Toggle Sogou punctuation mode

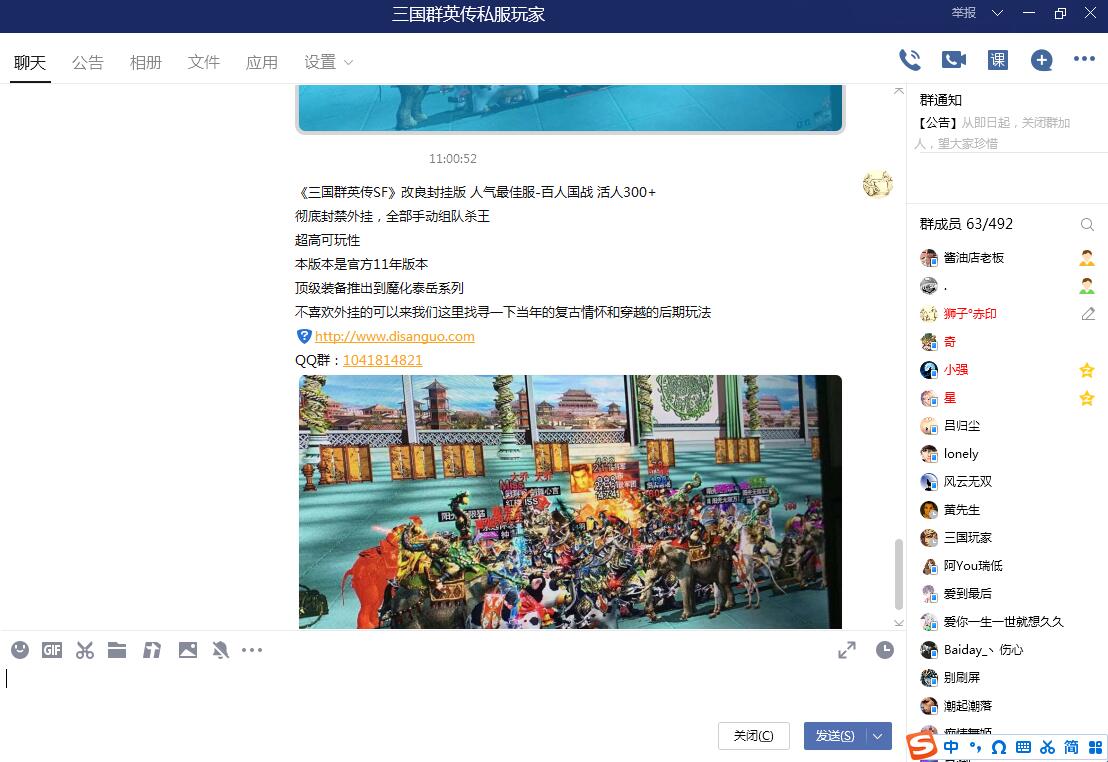pos(976,747)
